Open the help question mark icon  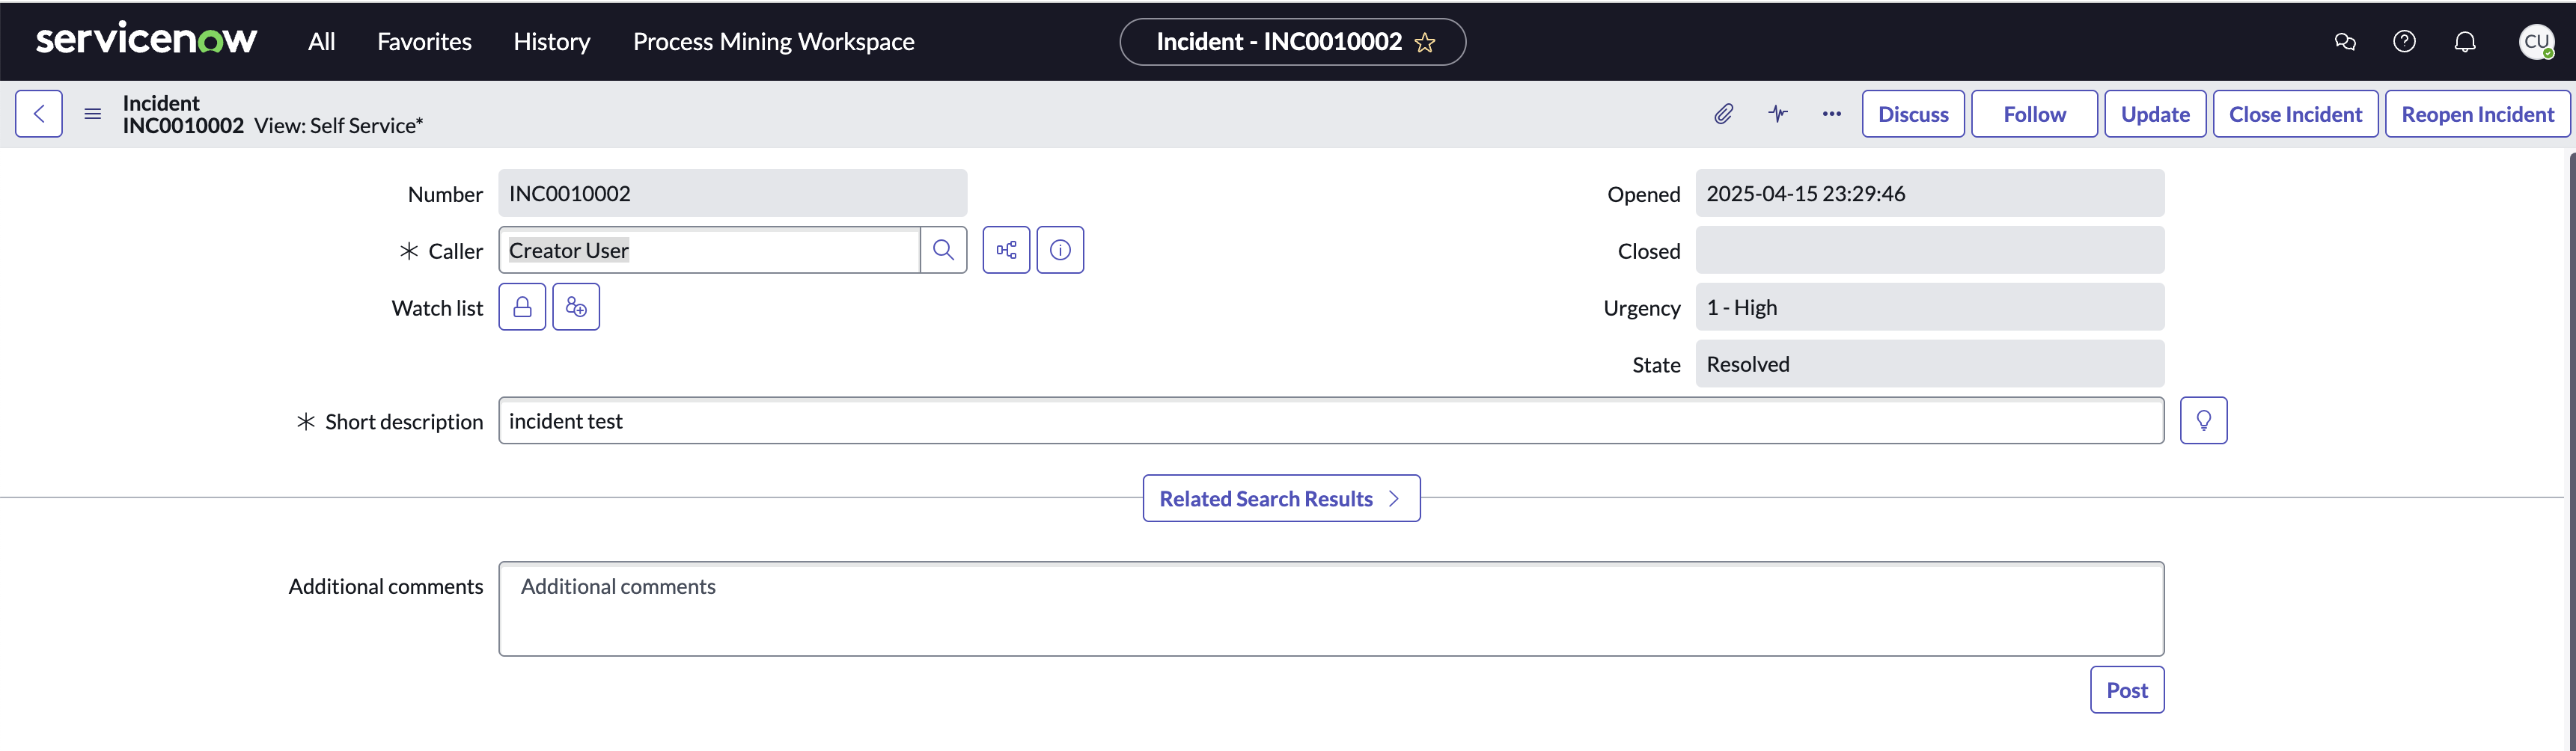[2404, 41]
